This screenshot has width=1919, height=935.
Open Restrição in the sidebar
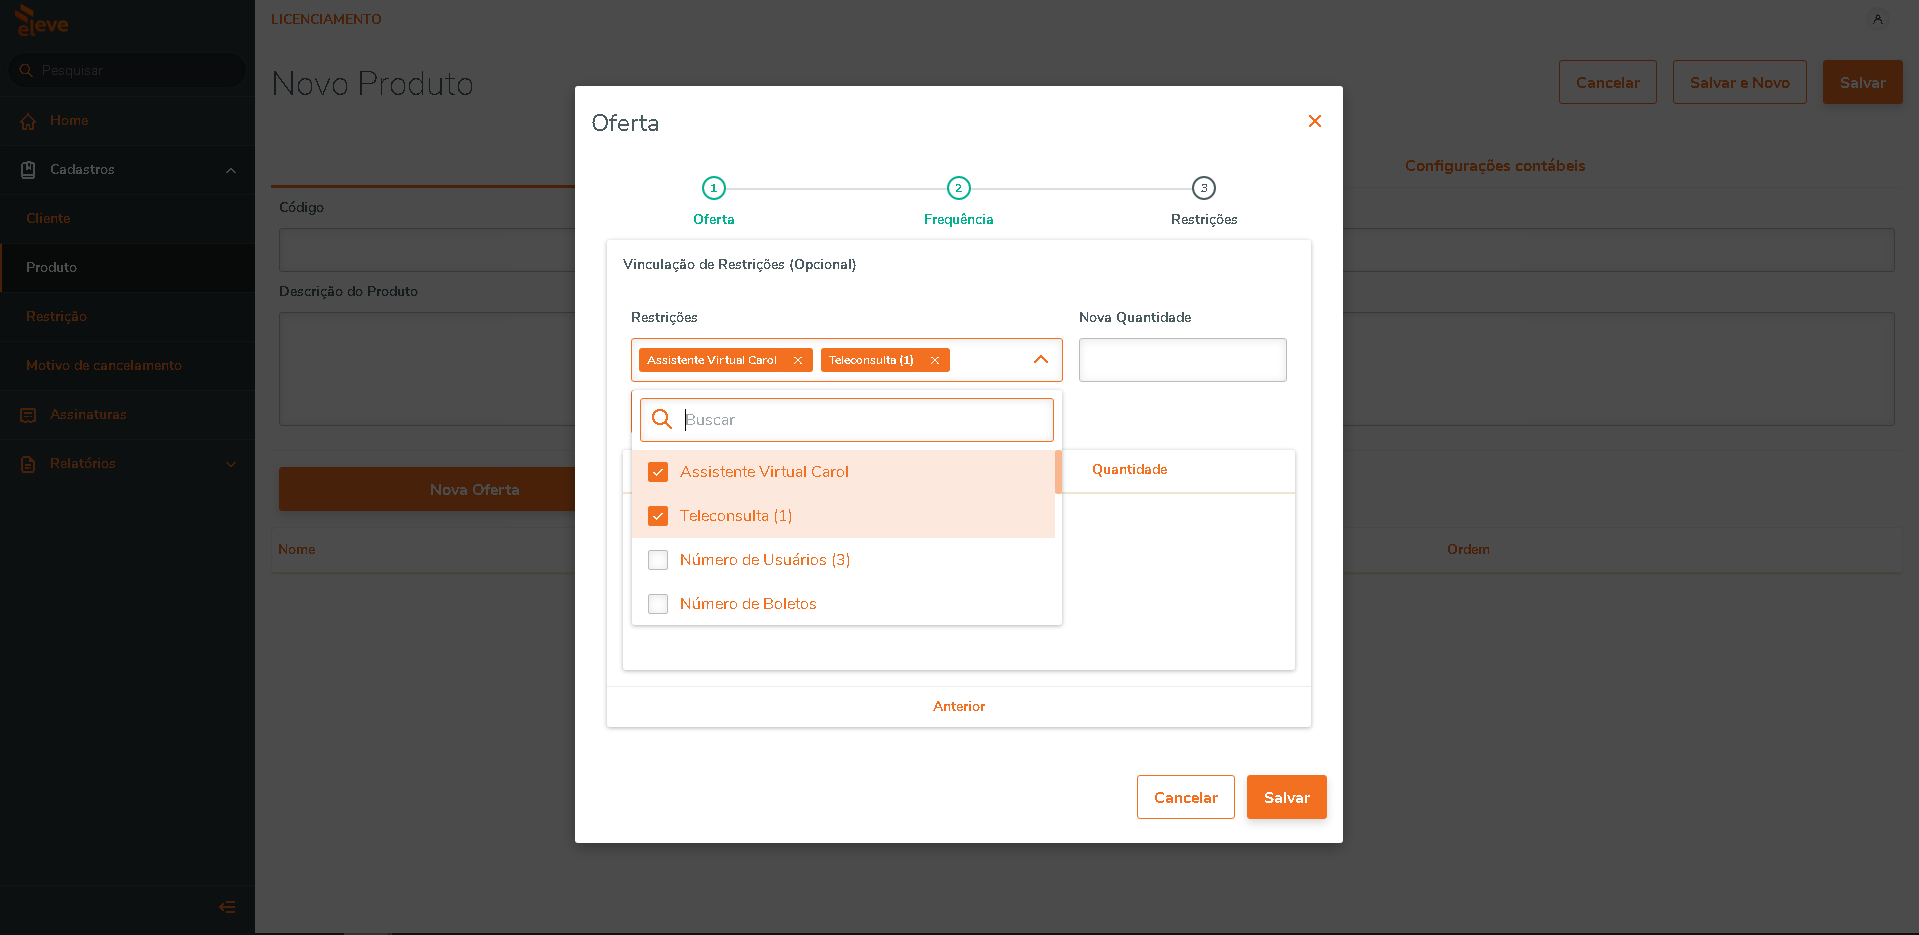(x=127, y=316)
